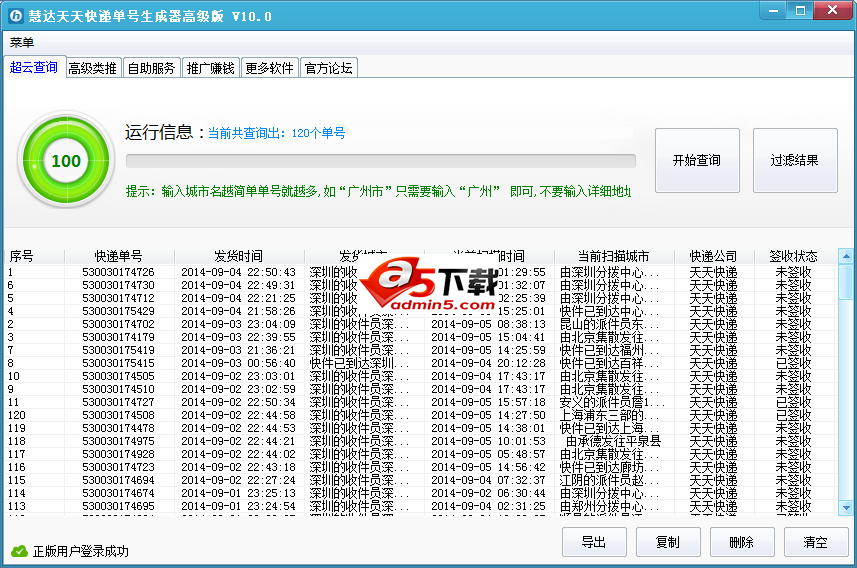This screenshot has width=857, height=568.
Task: Switch to the 高级类推 tab
Action: pos(92,68)
